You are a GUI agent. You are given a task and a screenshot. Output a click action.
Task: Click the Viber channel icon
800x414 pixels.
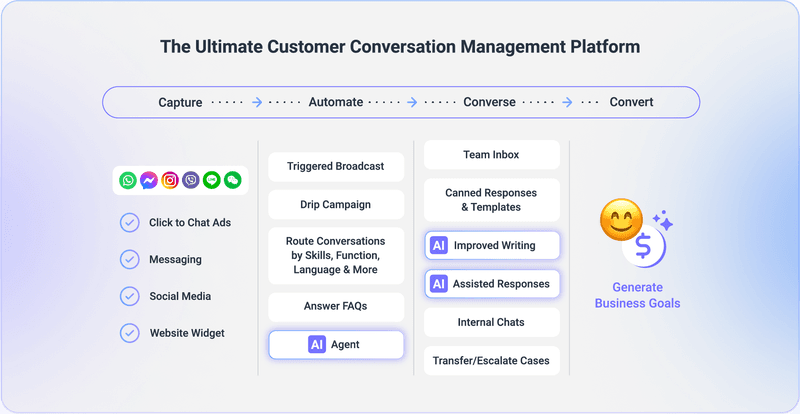click(x=191, y=180)
